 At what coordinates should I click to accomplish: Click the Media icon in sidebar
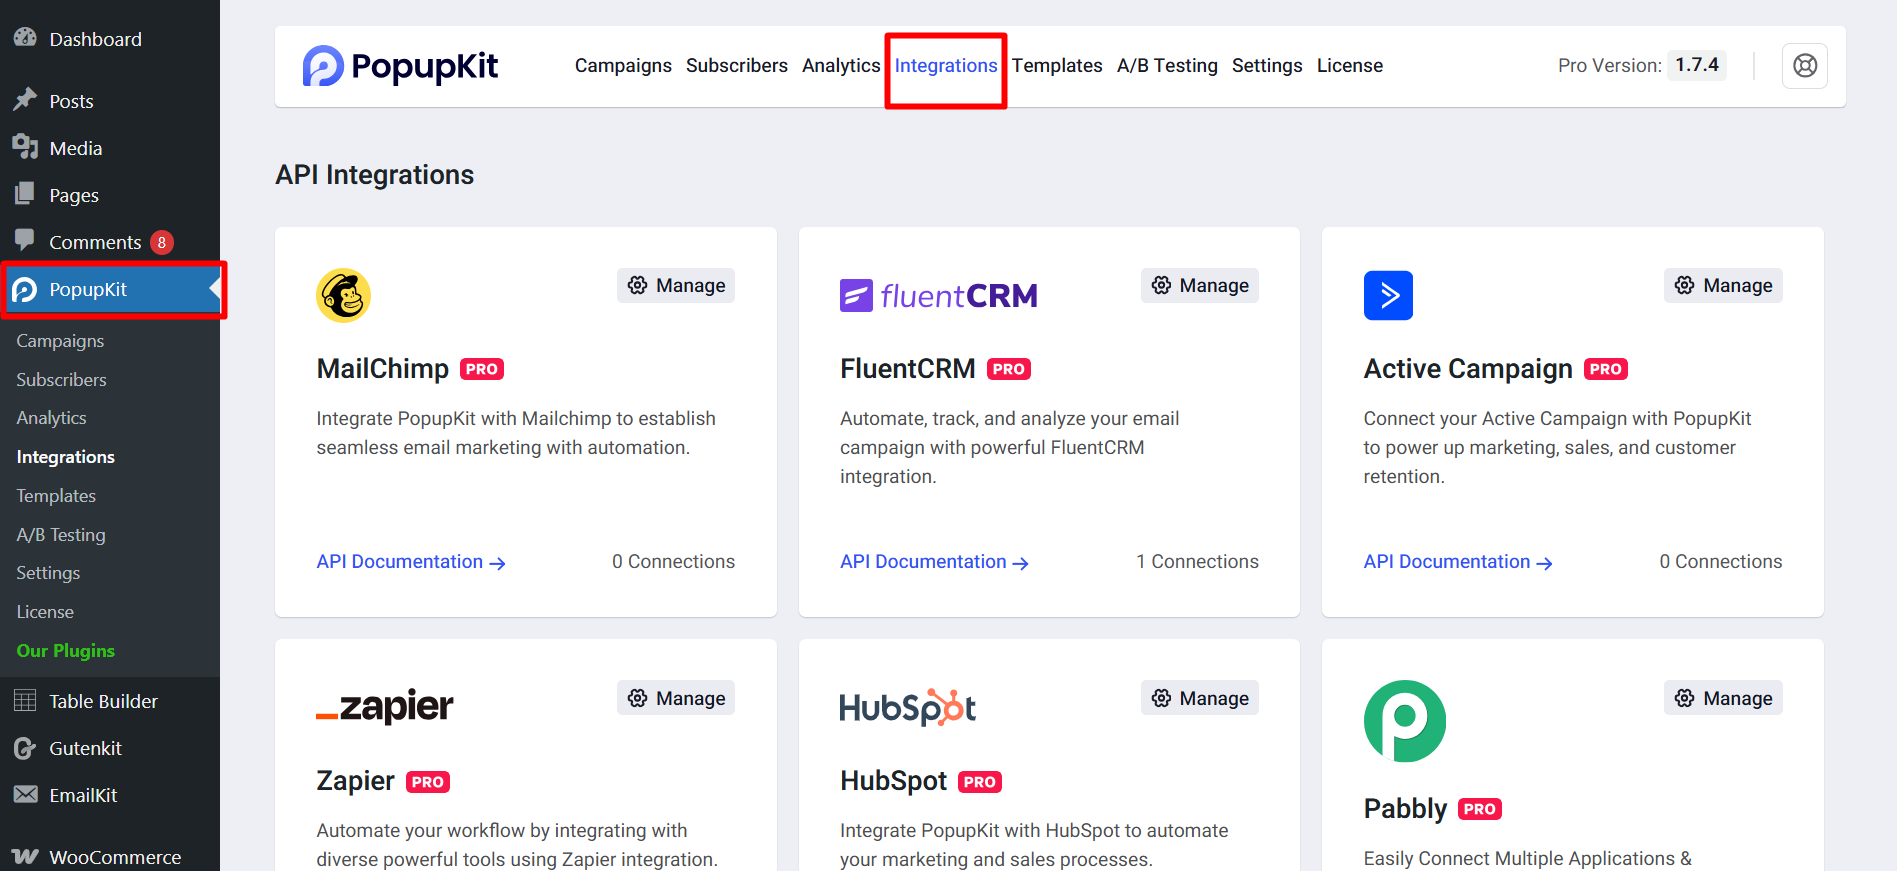[25, 147]
